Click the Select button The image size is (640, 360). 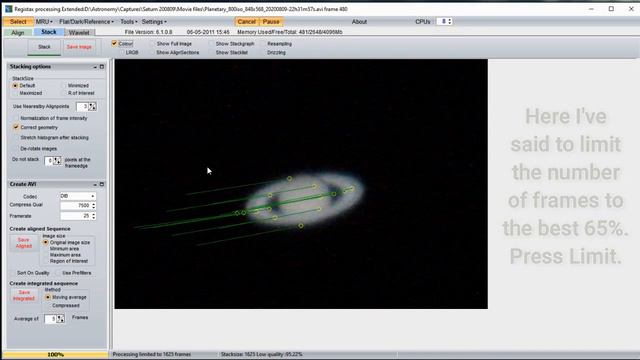[x=18, y=22]
